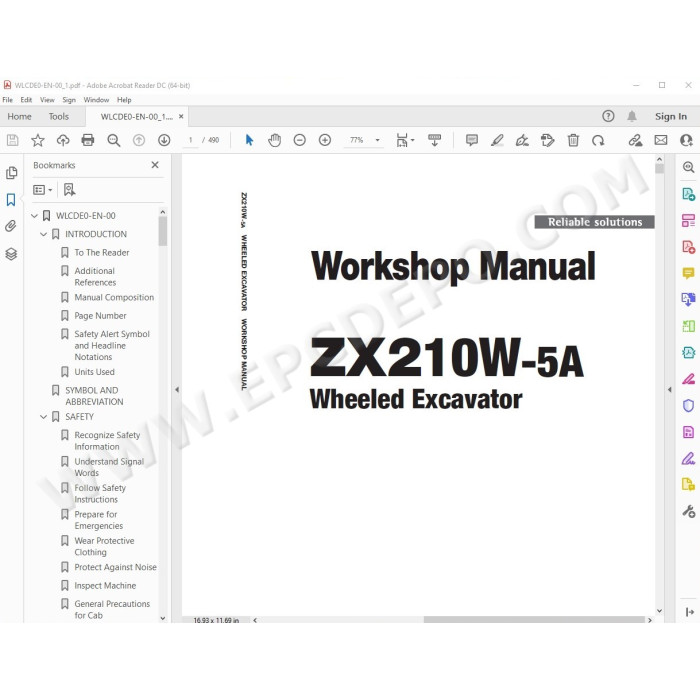700x700 pixels.
Task: Switch to the Tools tab
Action: (x=58, y=117)
